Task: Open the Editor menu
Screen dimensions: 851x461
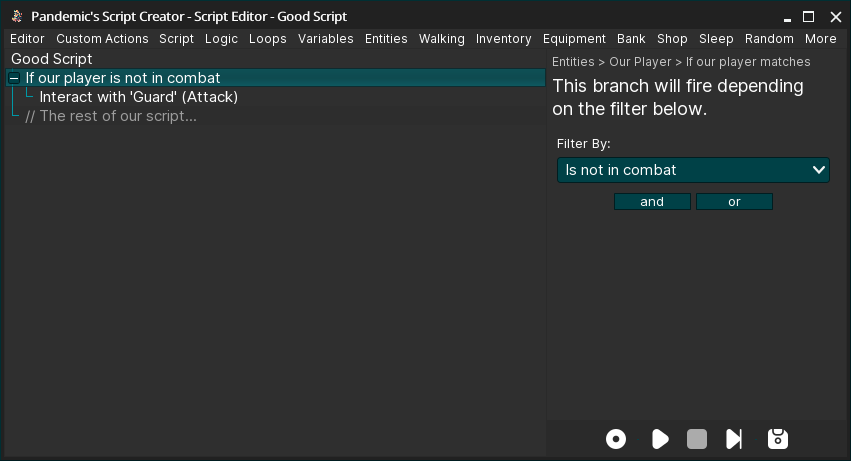Action: (x=27, y=39)
